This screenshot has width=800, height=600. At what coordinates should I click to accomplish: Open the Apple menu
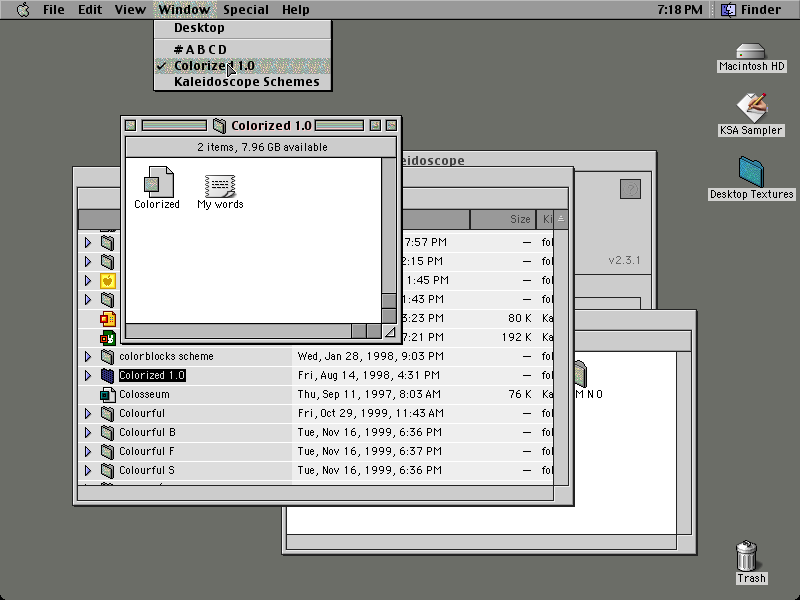click(x=23, y=10)
